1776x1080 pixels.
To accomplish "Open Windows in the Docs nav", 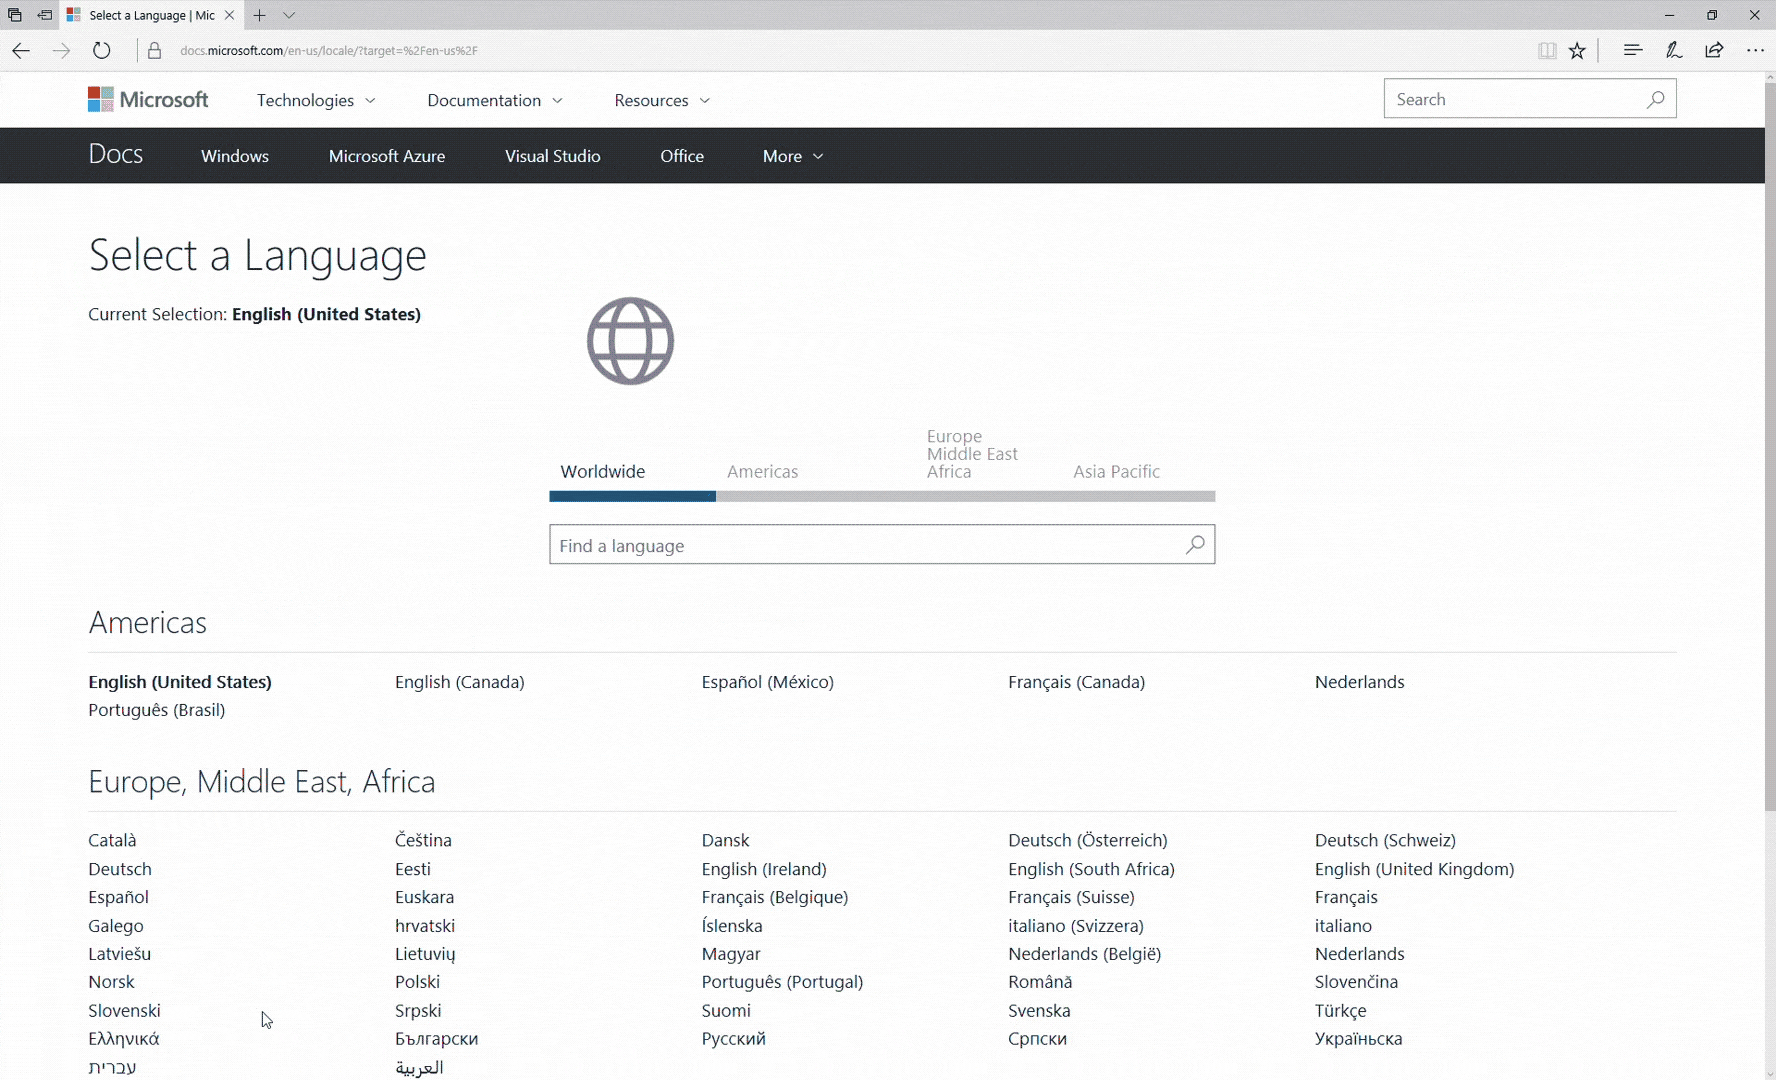I will [235, 156].
